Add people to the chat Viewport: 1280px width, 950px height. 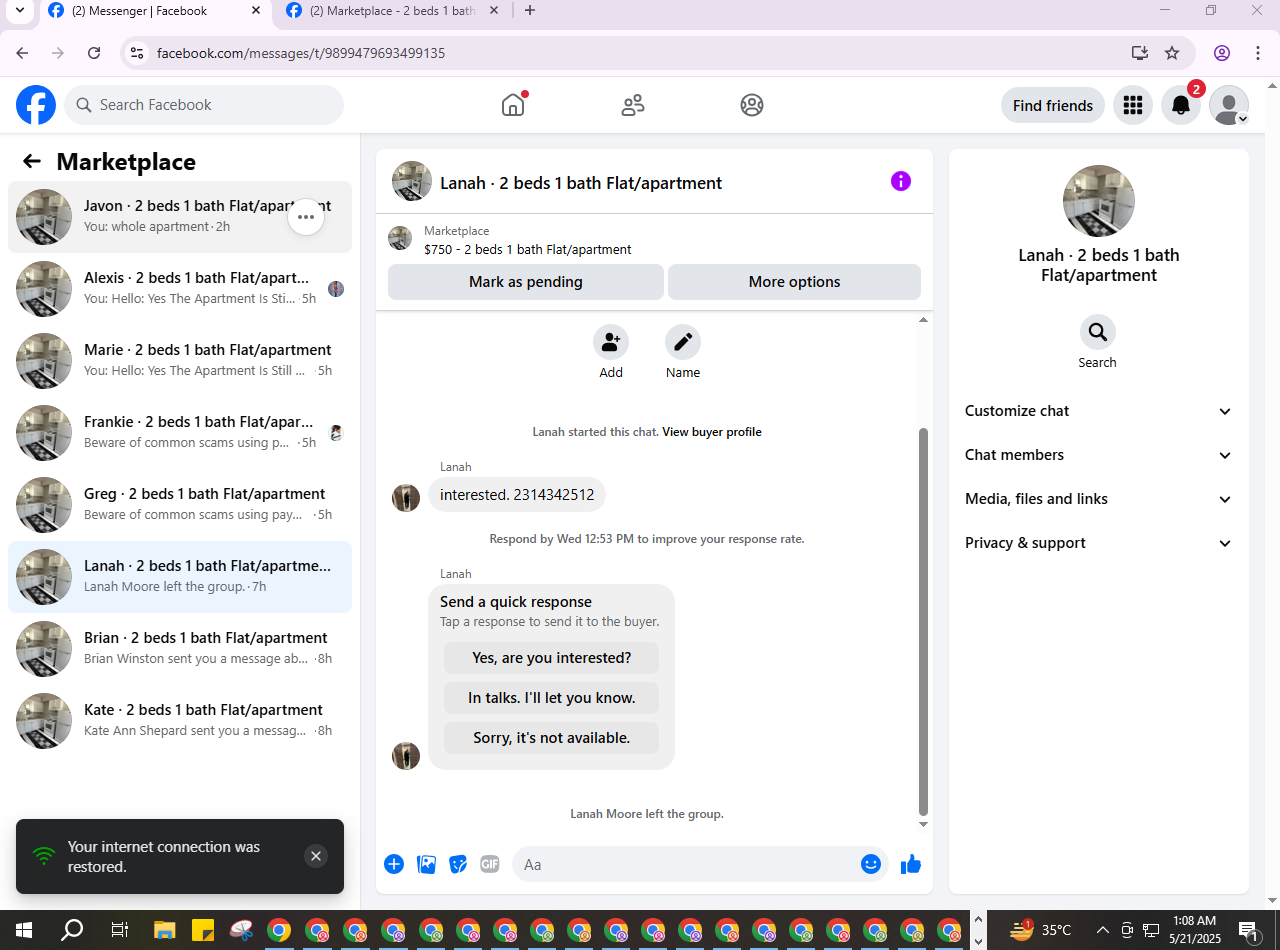coord(611,343)
